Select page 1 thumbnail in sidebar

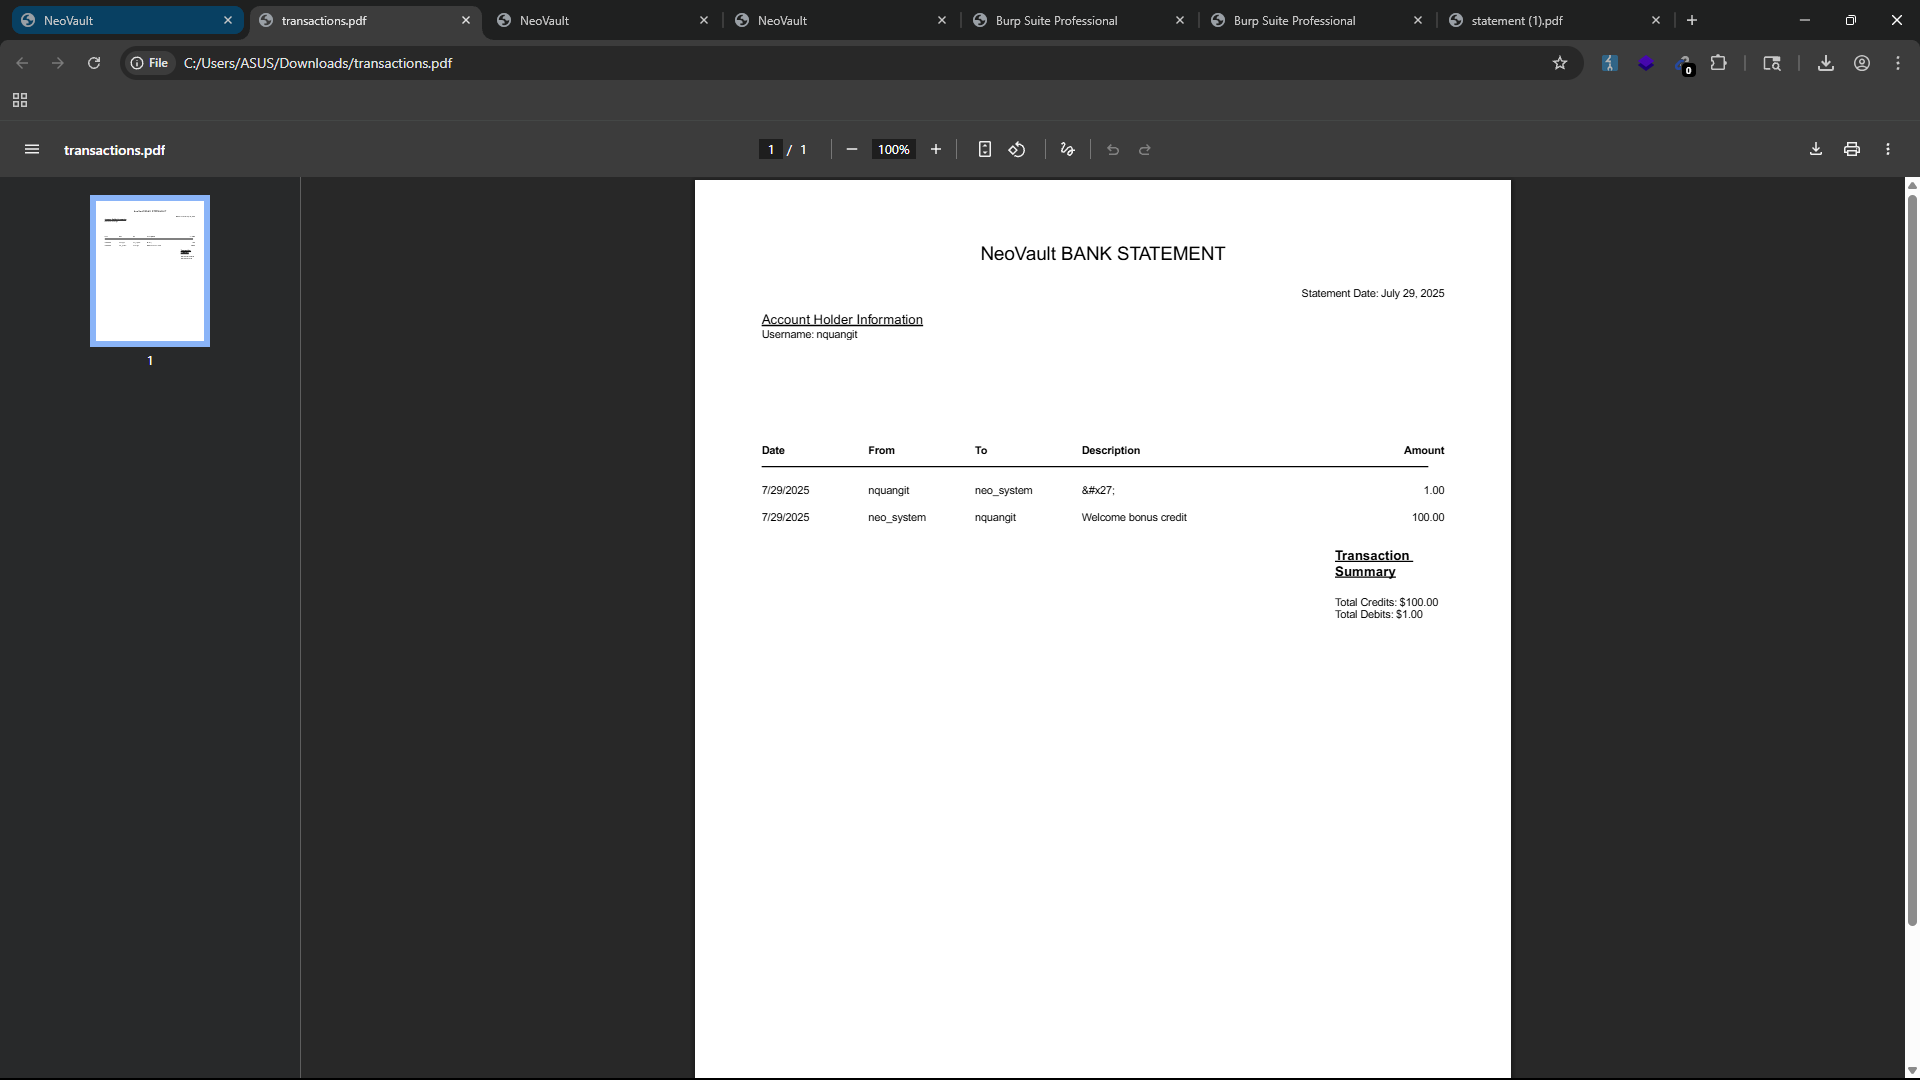point(150,271)
